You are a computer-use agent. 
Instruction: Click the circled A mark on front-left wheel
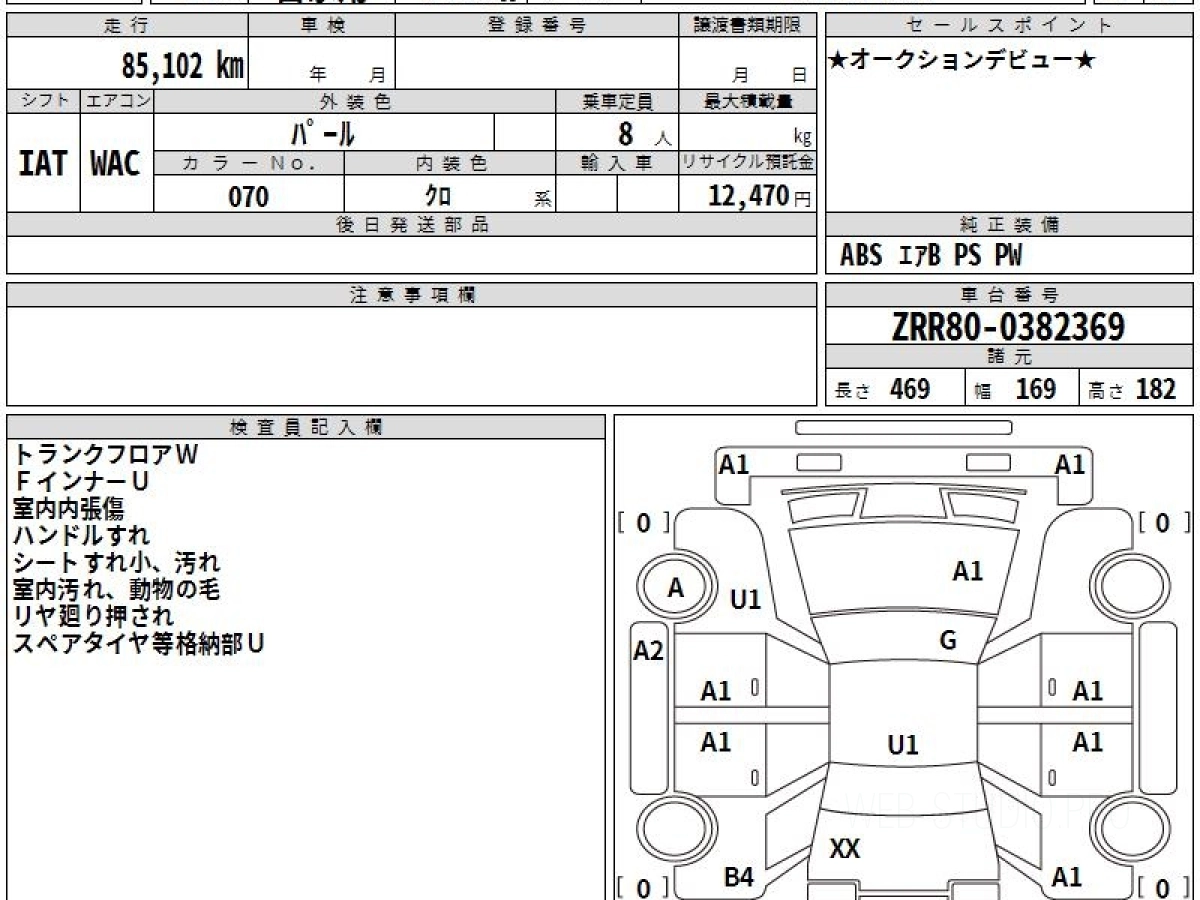676,589
